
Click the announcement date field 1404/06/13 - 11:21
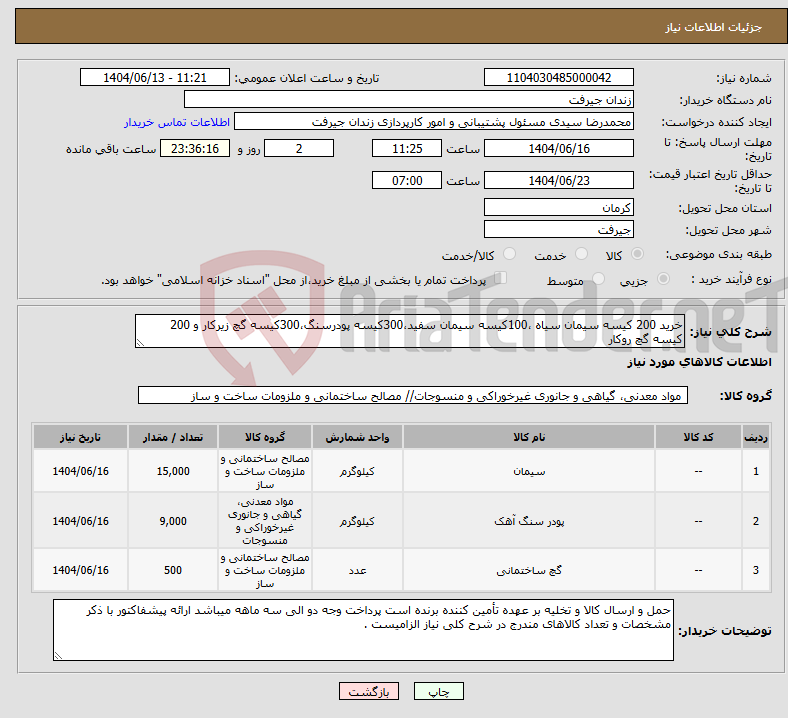coord(155,77)
